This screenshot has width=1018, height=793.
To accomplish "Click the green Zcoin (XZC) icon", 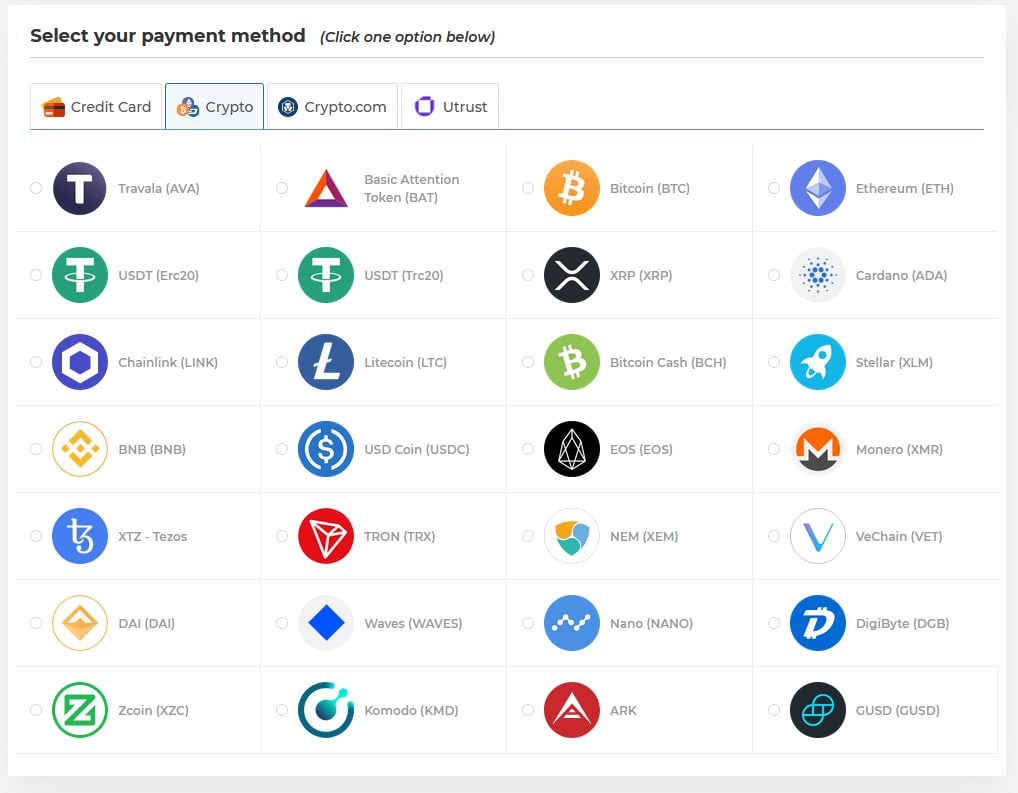I will tap(80, 711).
